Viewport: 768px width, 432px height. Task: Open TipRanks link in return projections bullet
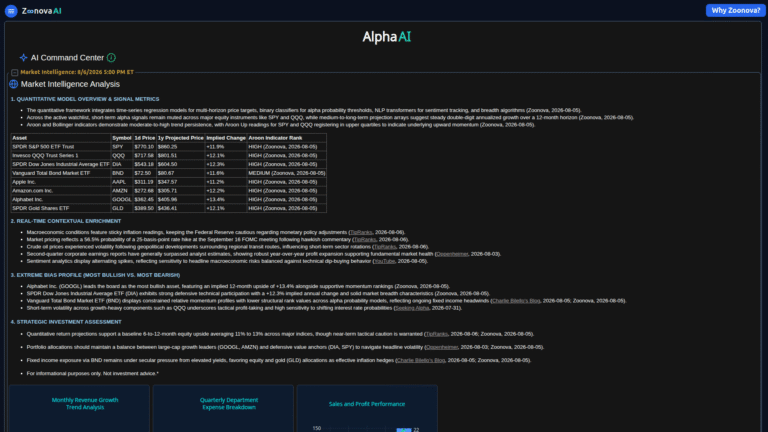[x=436, y=334]
